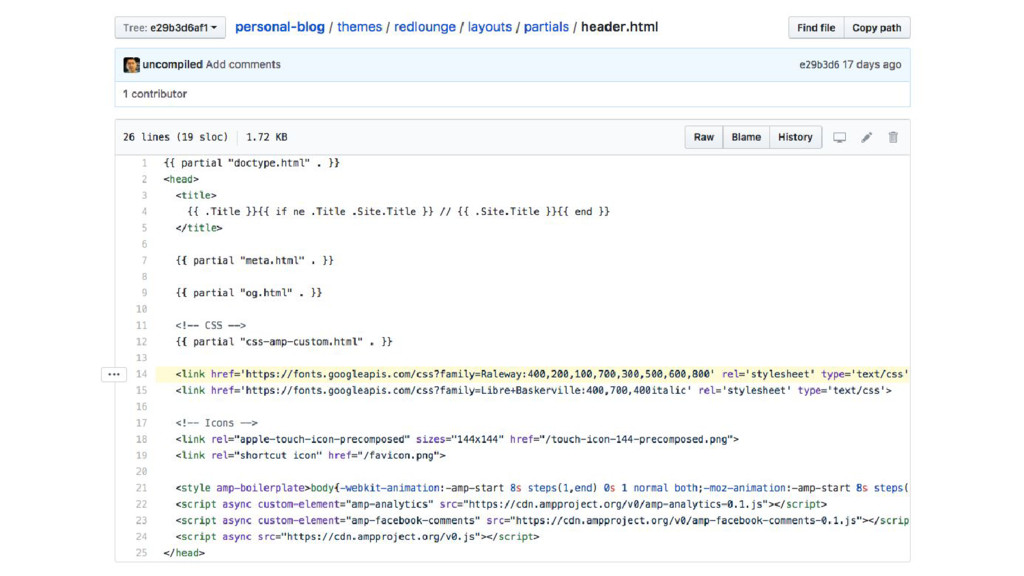Open the Add comments commit message
Image resolution: width=1024 pixels, height=576 pixels.
coord(243,65)
